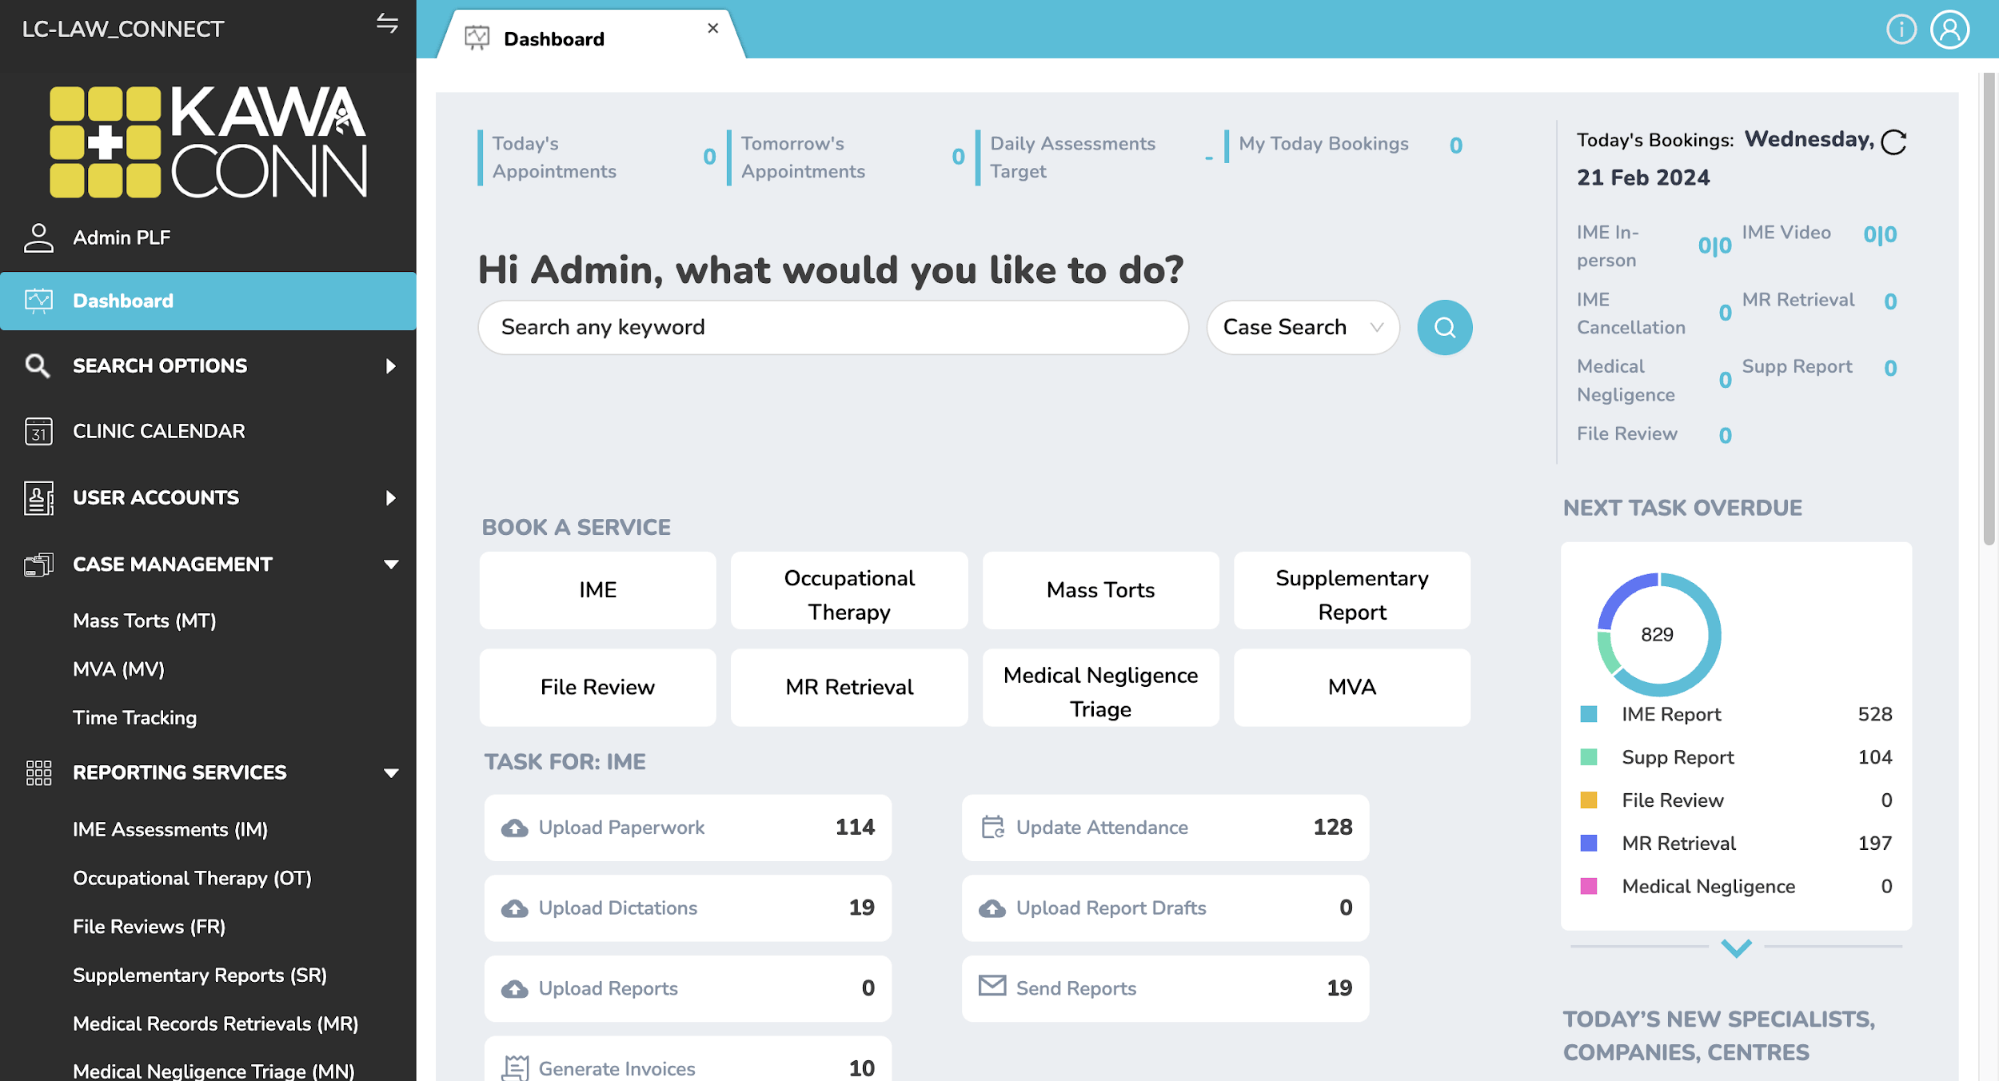
Task: Open the Case Search dropdown
Action: (x=1302, y=327)
